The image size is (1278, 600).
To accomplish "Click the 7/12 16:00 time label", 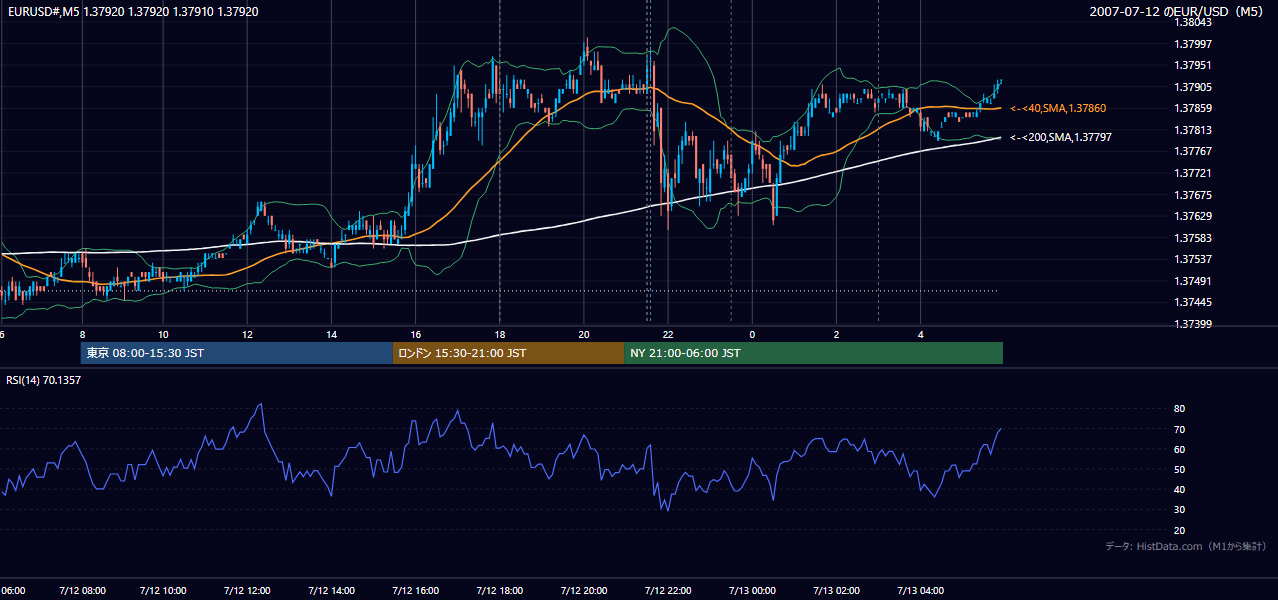I will pyautogui.click(x=417, y=591).
